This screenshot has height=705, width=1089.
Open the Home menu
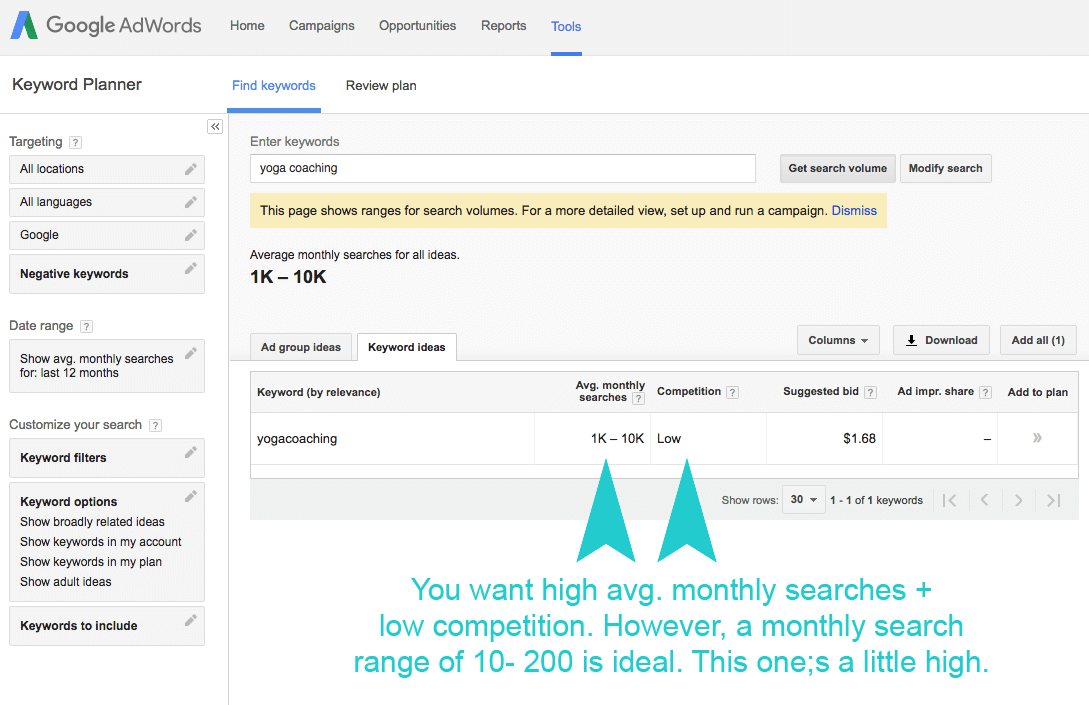click(247, 26)
